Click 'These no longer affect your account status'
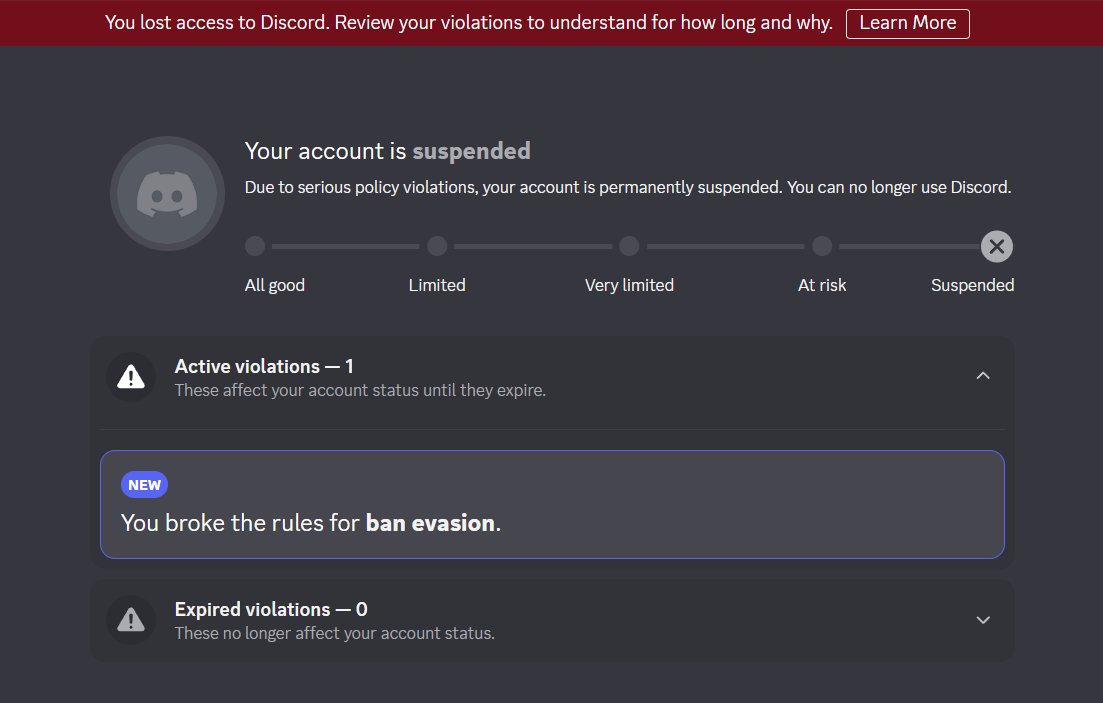The height and width of the screenshot is (703, 1103). [334, 633]
